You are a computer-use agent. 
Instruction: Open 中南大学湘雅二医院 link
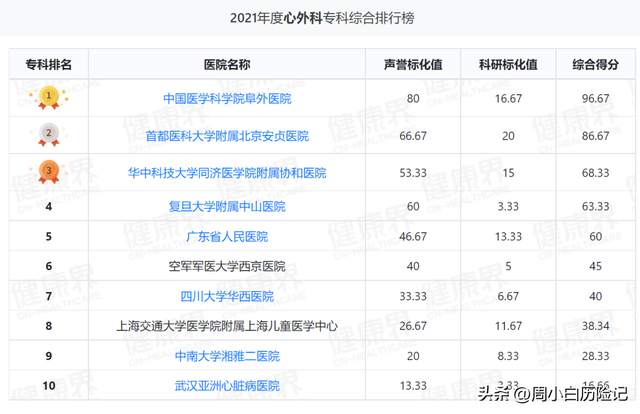227,356
